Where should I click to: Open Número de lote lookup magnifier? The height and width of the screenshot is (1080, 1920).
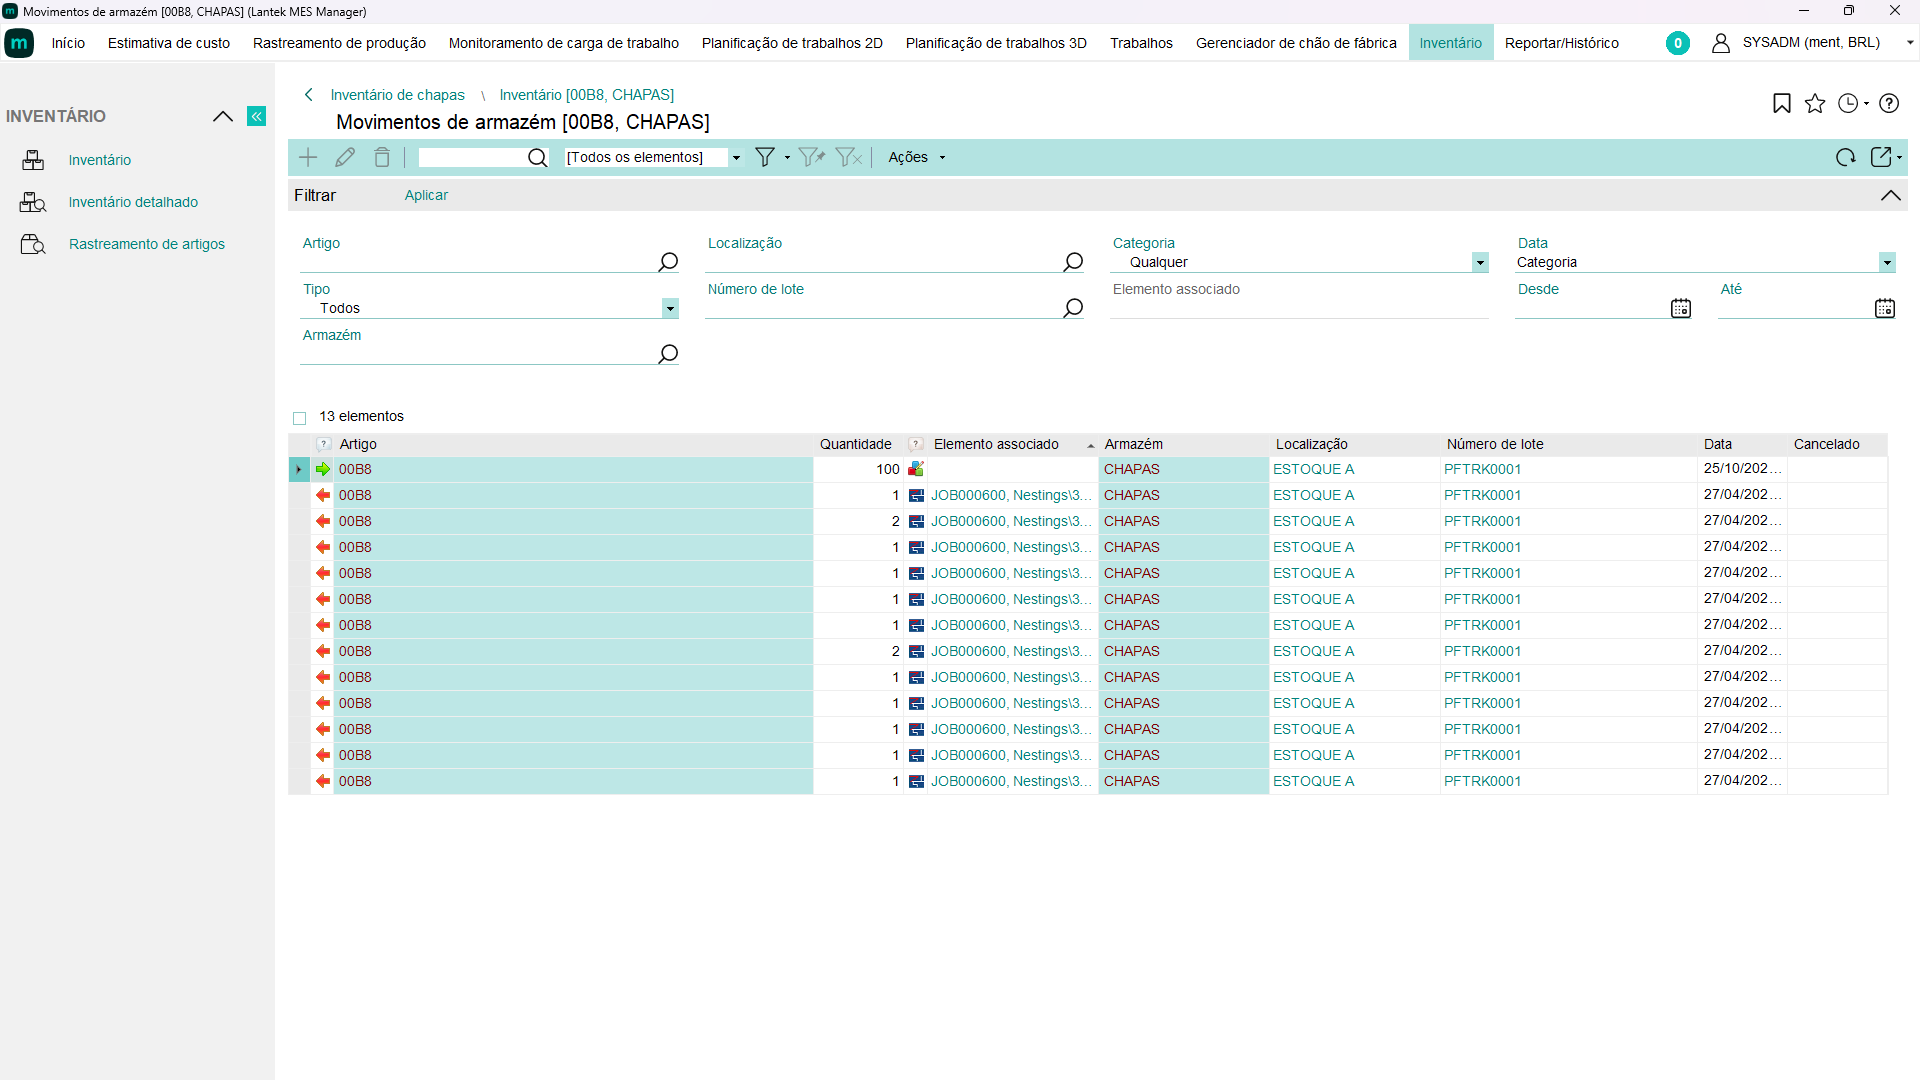[x=1073, y=308]
